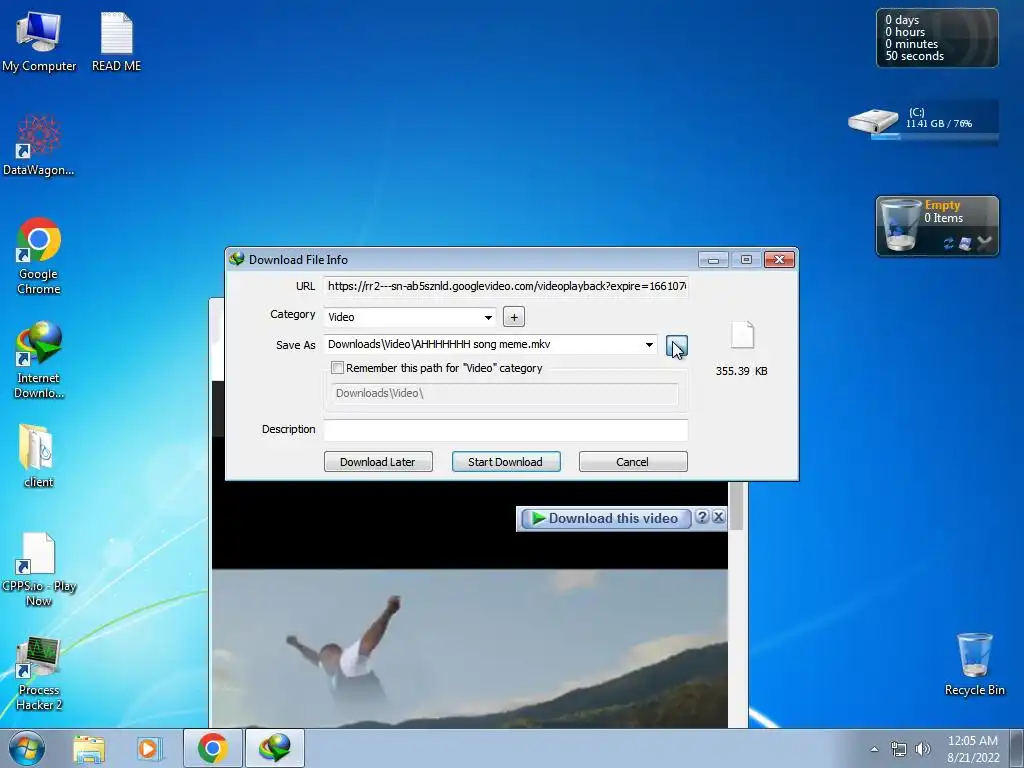
Task: Cancel the download dialog
Action: pos(633,462)
